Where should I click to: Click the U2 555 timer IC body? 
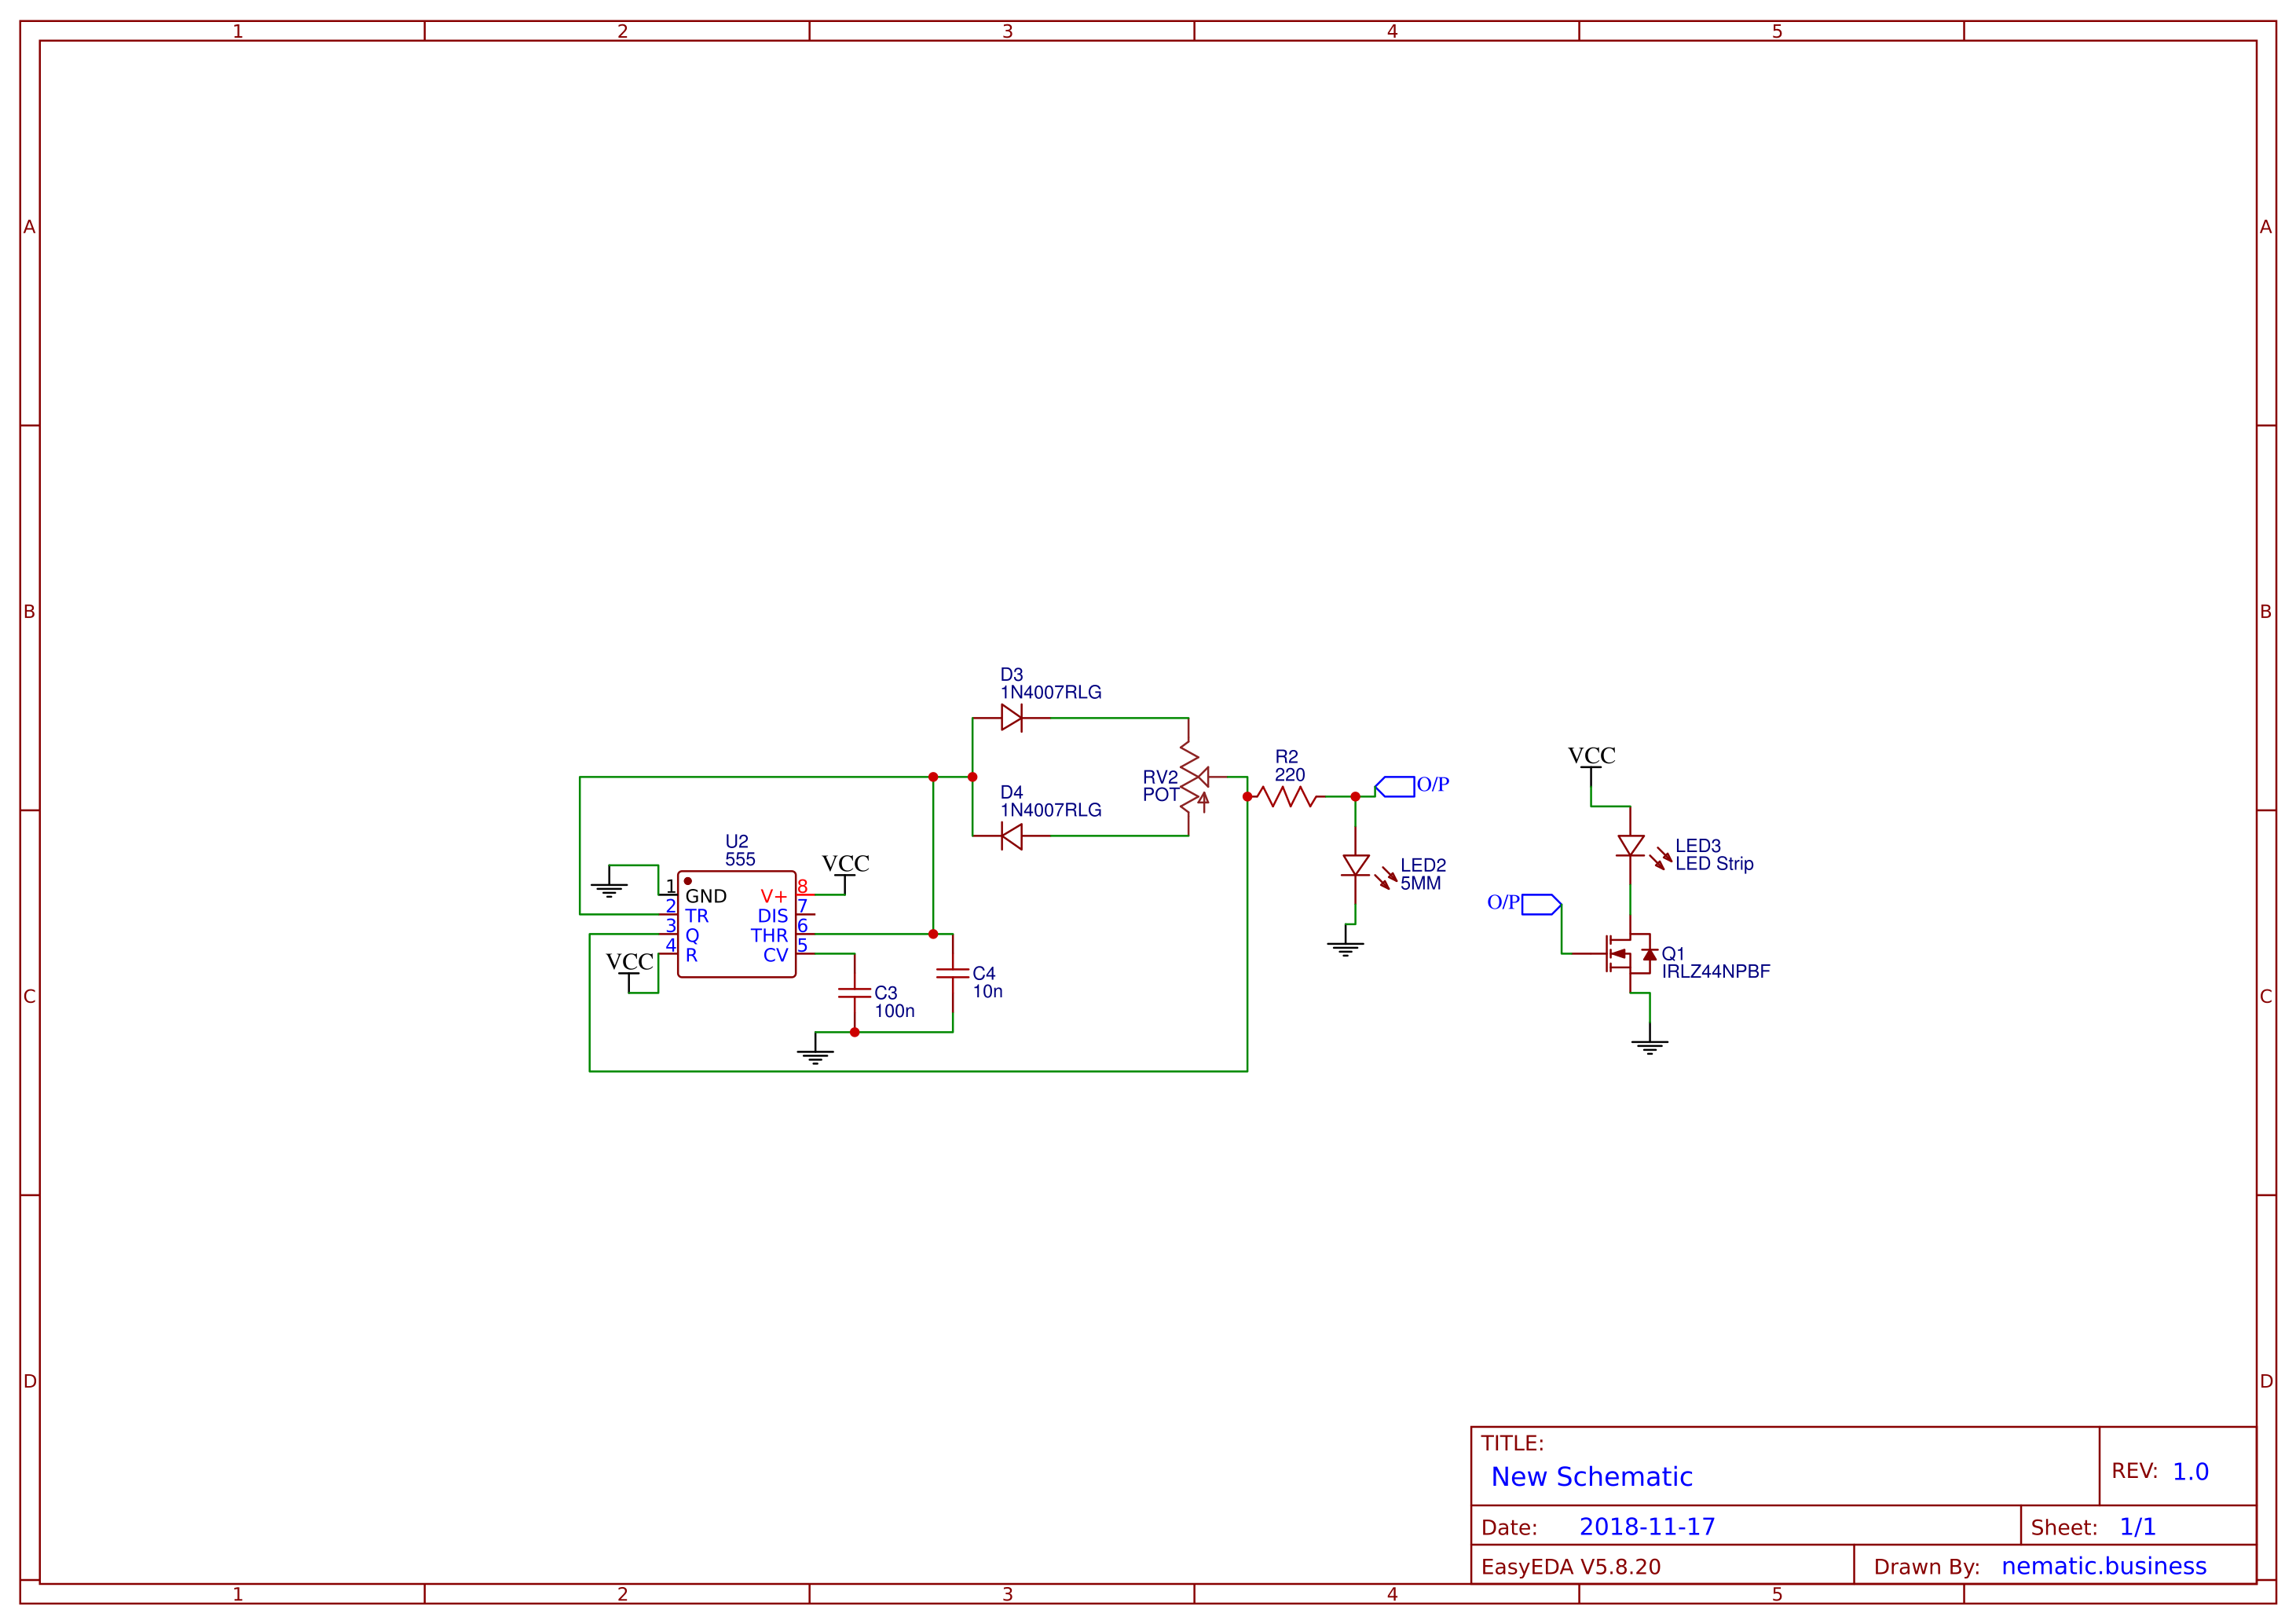pyautogui.click(x=737, y=924)
